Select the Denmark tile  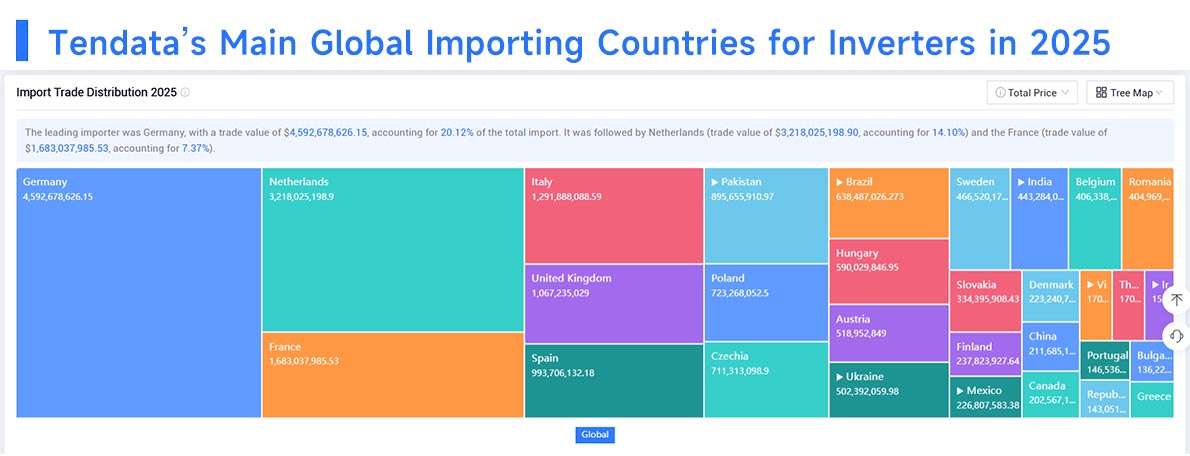click(1050, 296)
